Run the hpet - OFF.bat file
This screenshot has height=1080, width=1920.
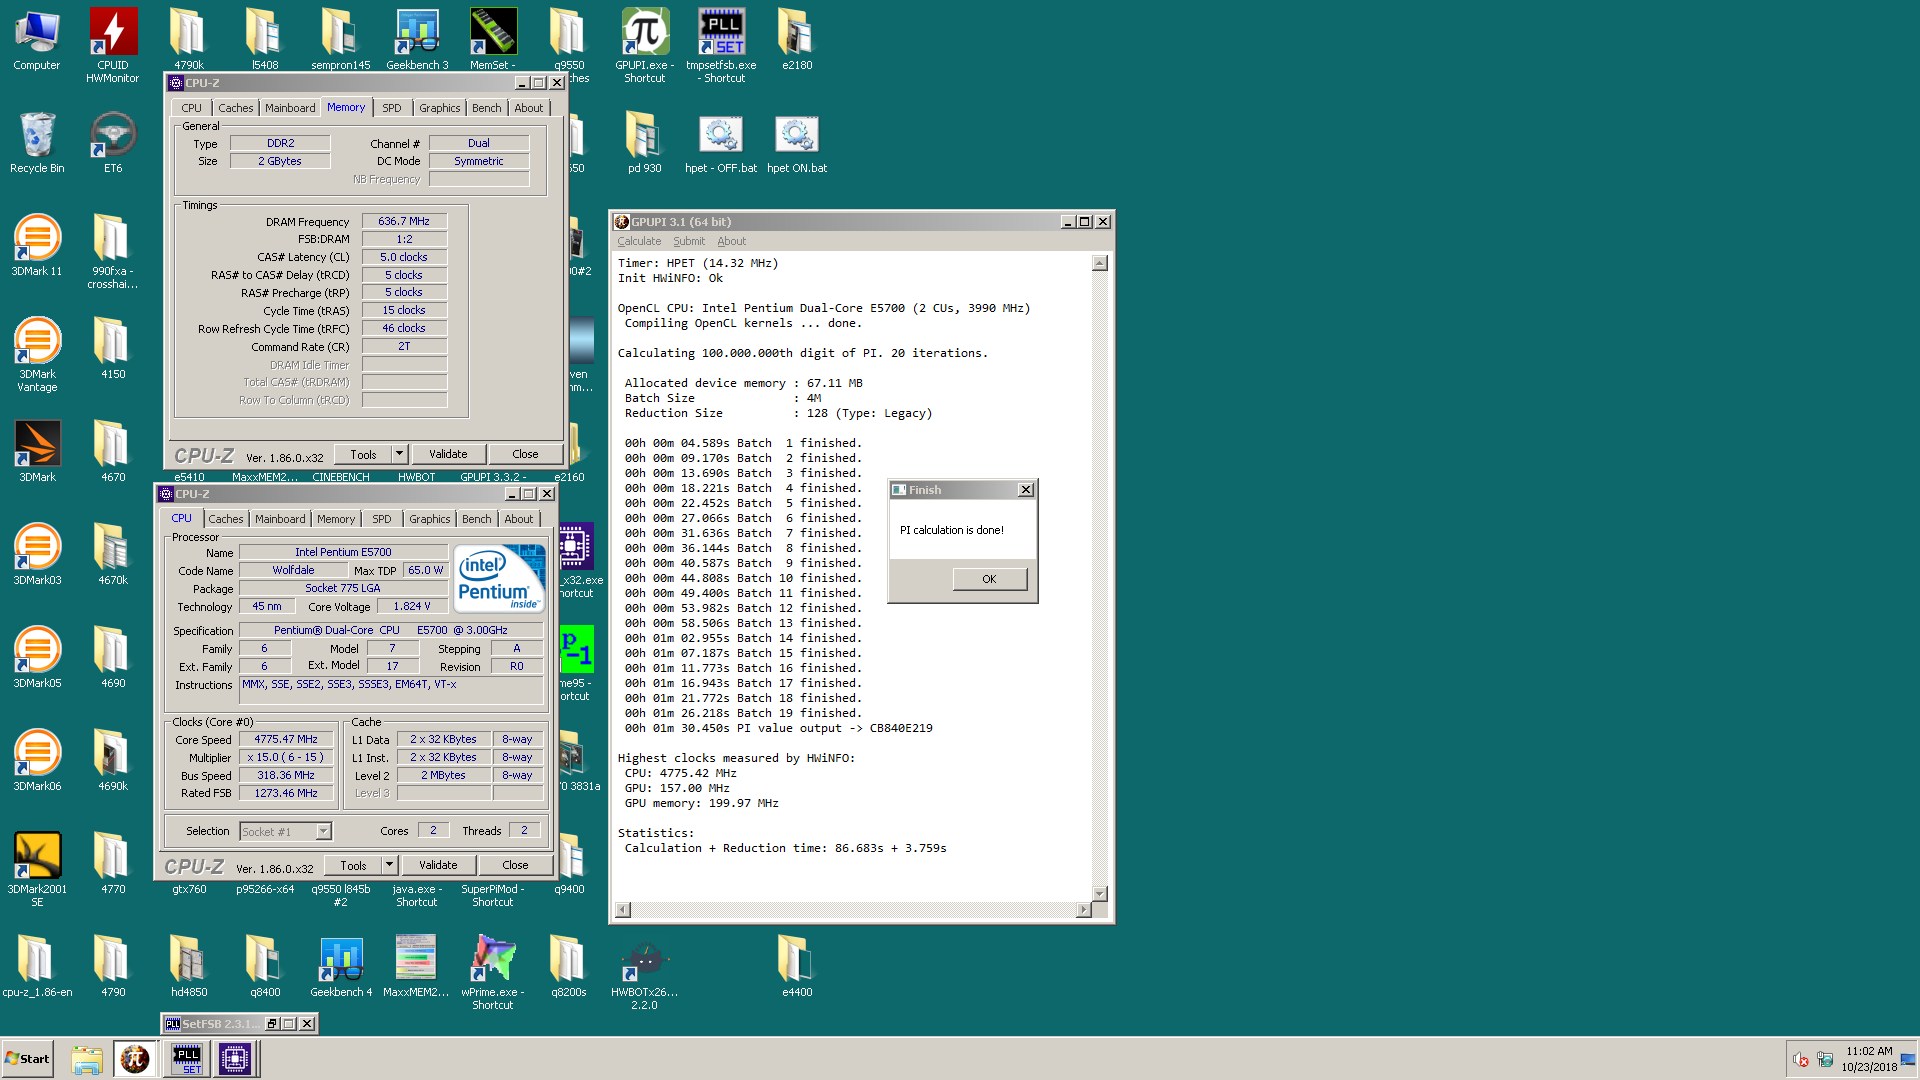tap(721, 142)
